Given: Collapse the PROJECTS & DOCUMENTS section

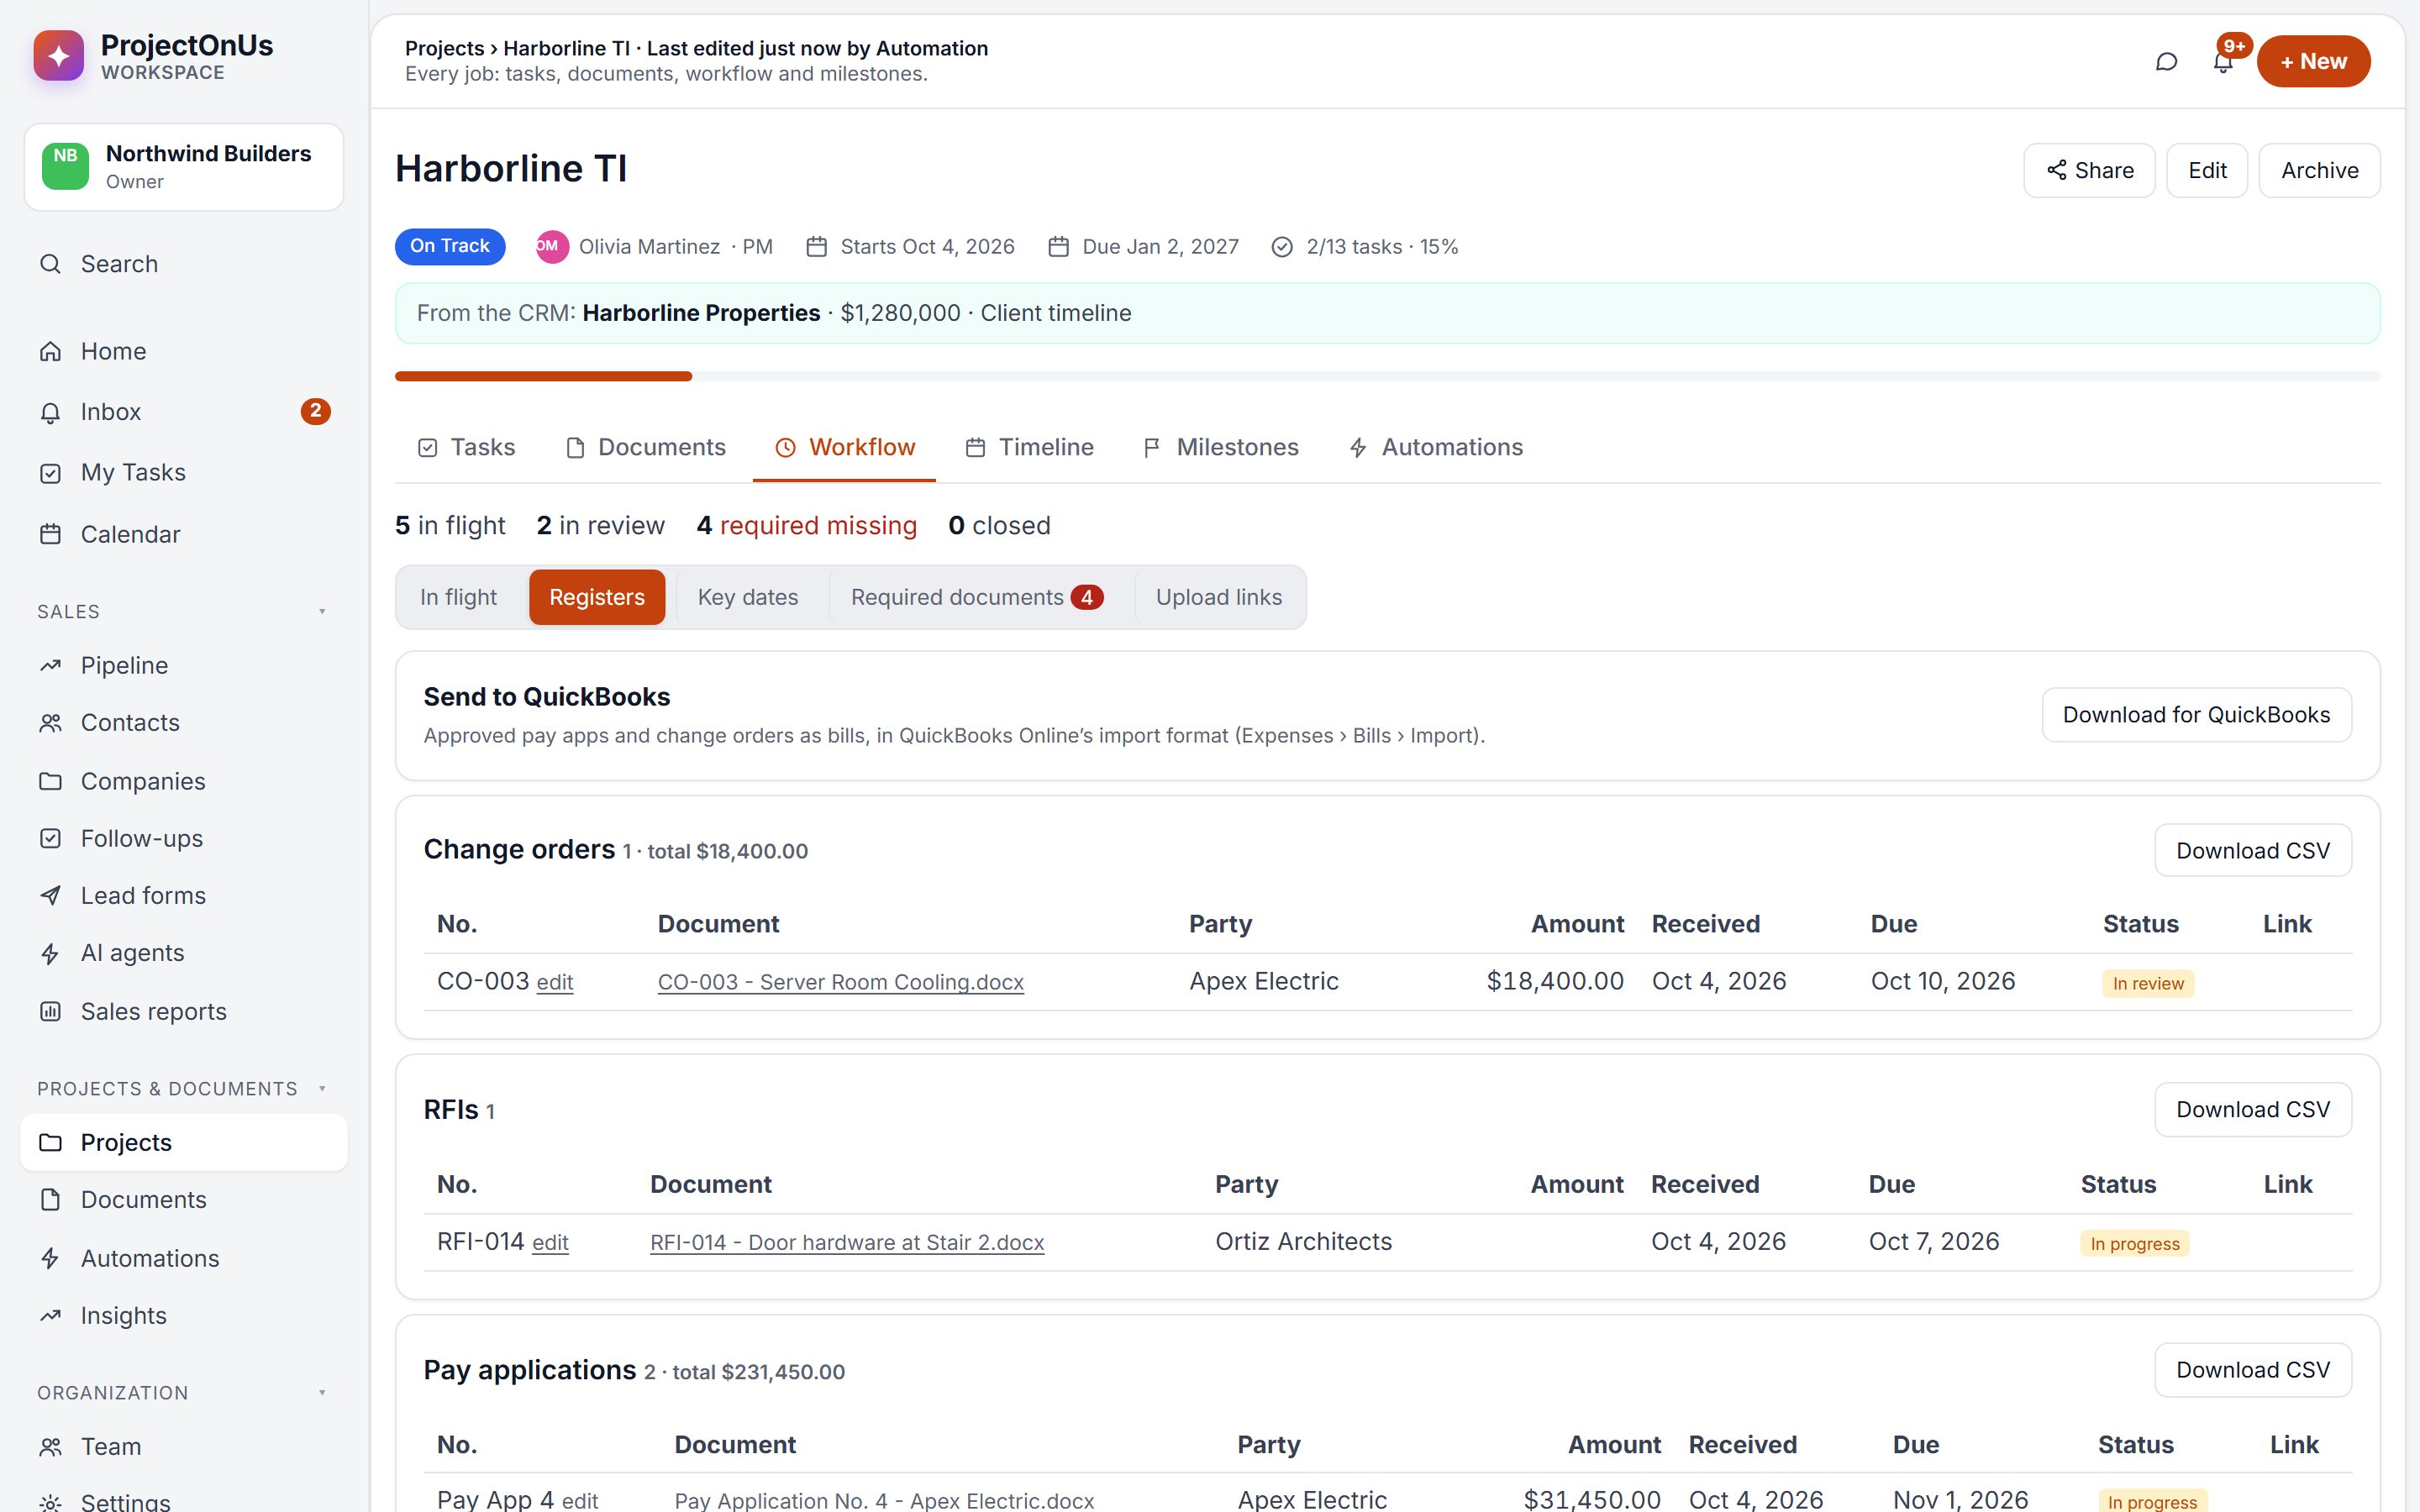Looking at the screenshot, I should pyautogui.click(x=322, y=1089).
